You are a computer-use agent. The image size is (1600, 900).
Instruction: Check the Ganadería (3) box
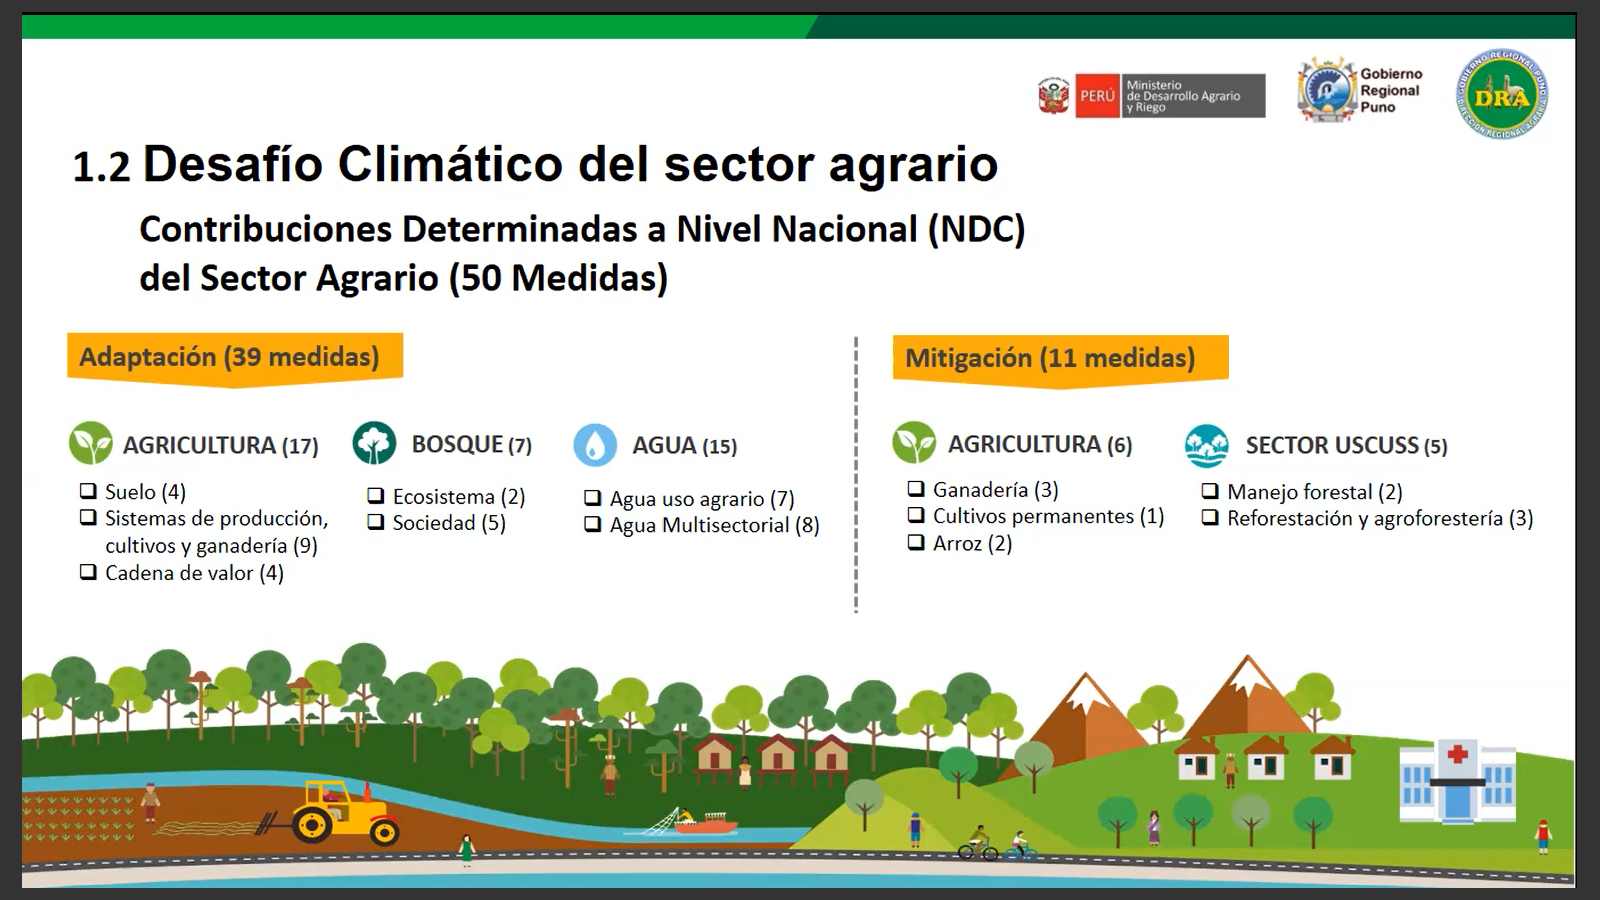[x=916, y=489]
